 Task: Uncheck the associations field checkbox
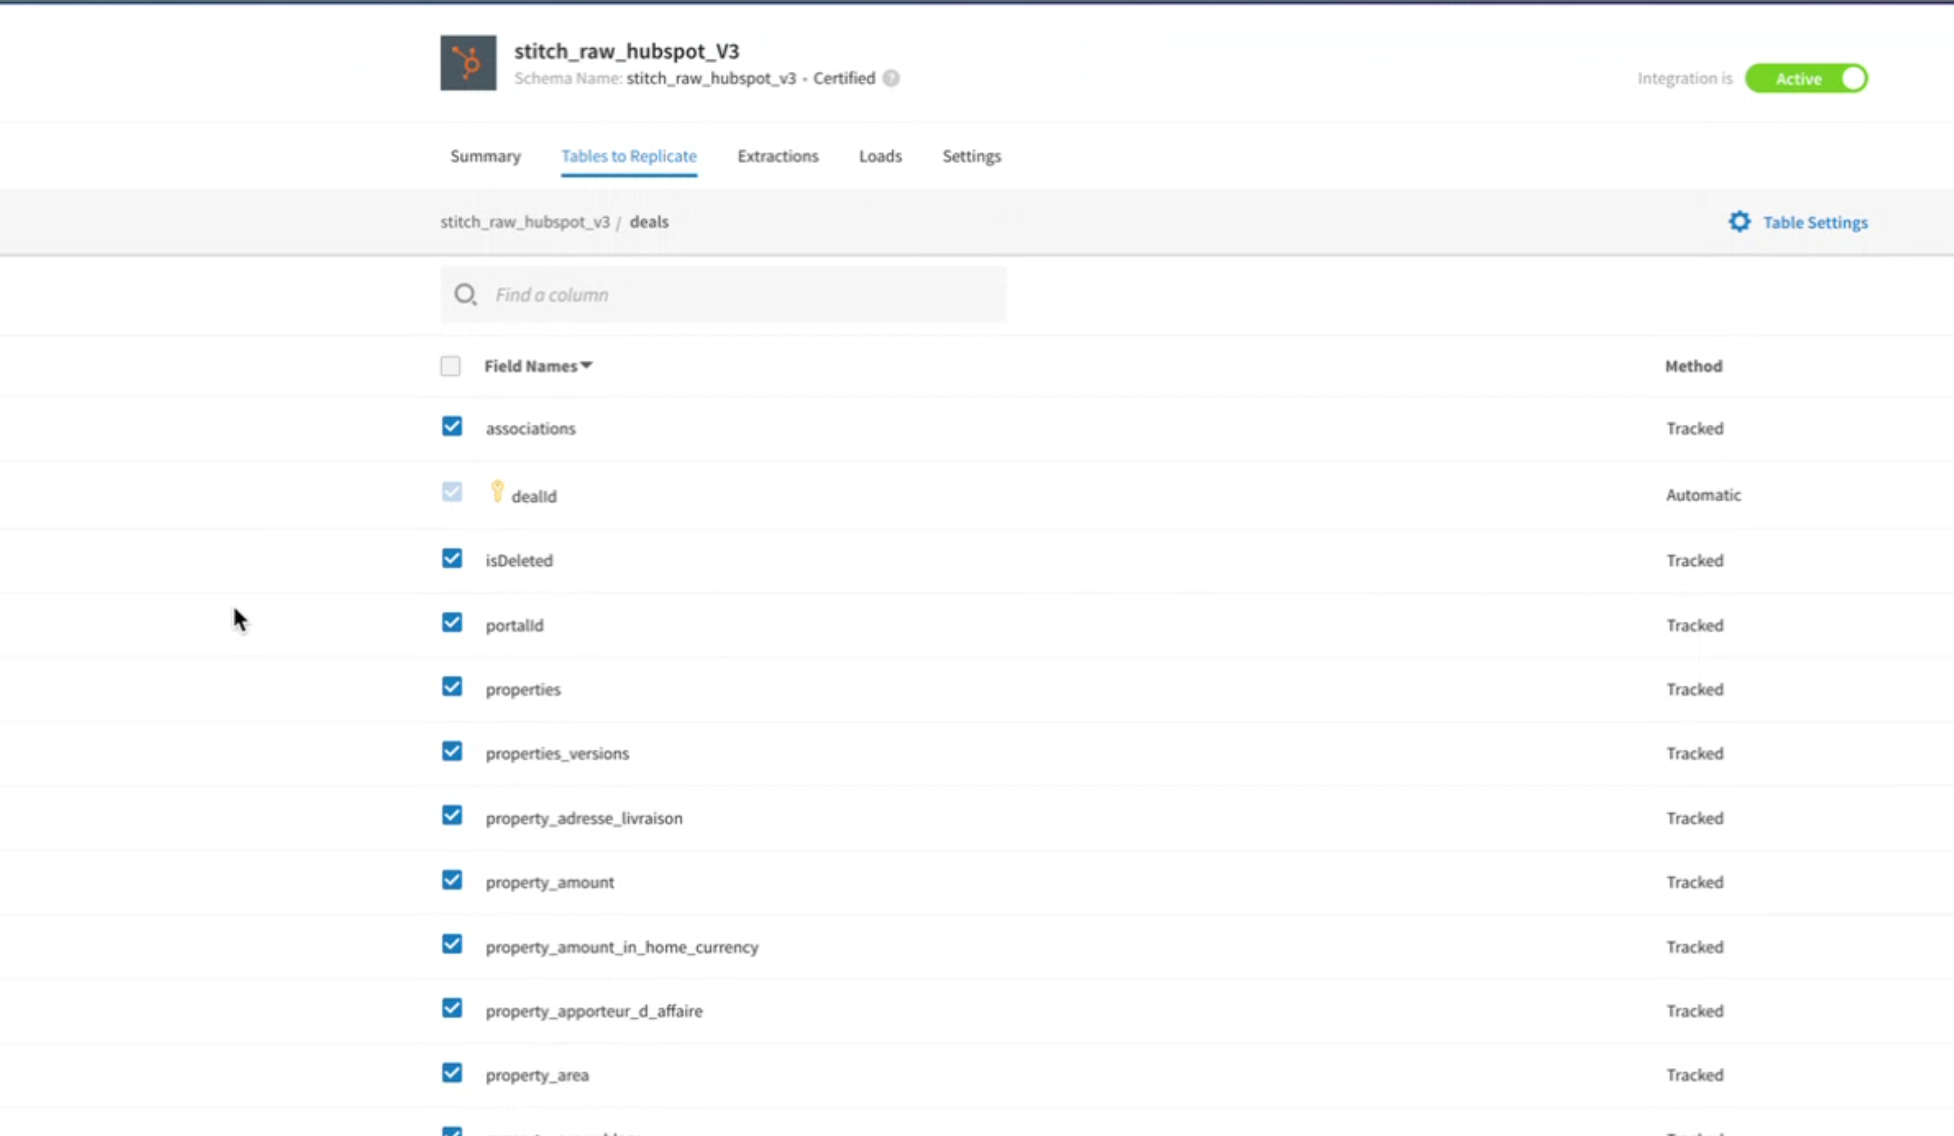pyautogui.click(x=452, y=427)
